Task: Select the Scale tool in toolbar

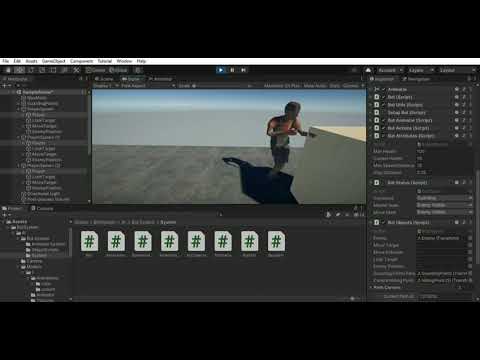Action: click(x=42, y=70)
